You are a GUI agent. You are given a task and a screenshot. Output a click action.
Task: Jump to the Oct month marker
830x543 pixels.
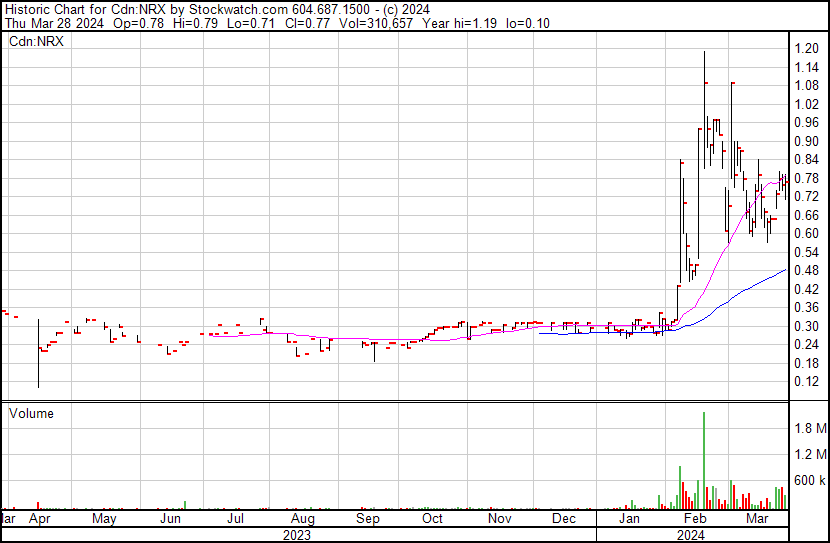tap(432, 520)
